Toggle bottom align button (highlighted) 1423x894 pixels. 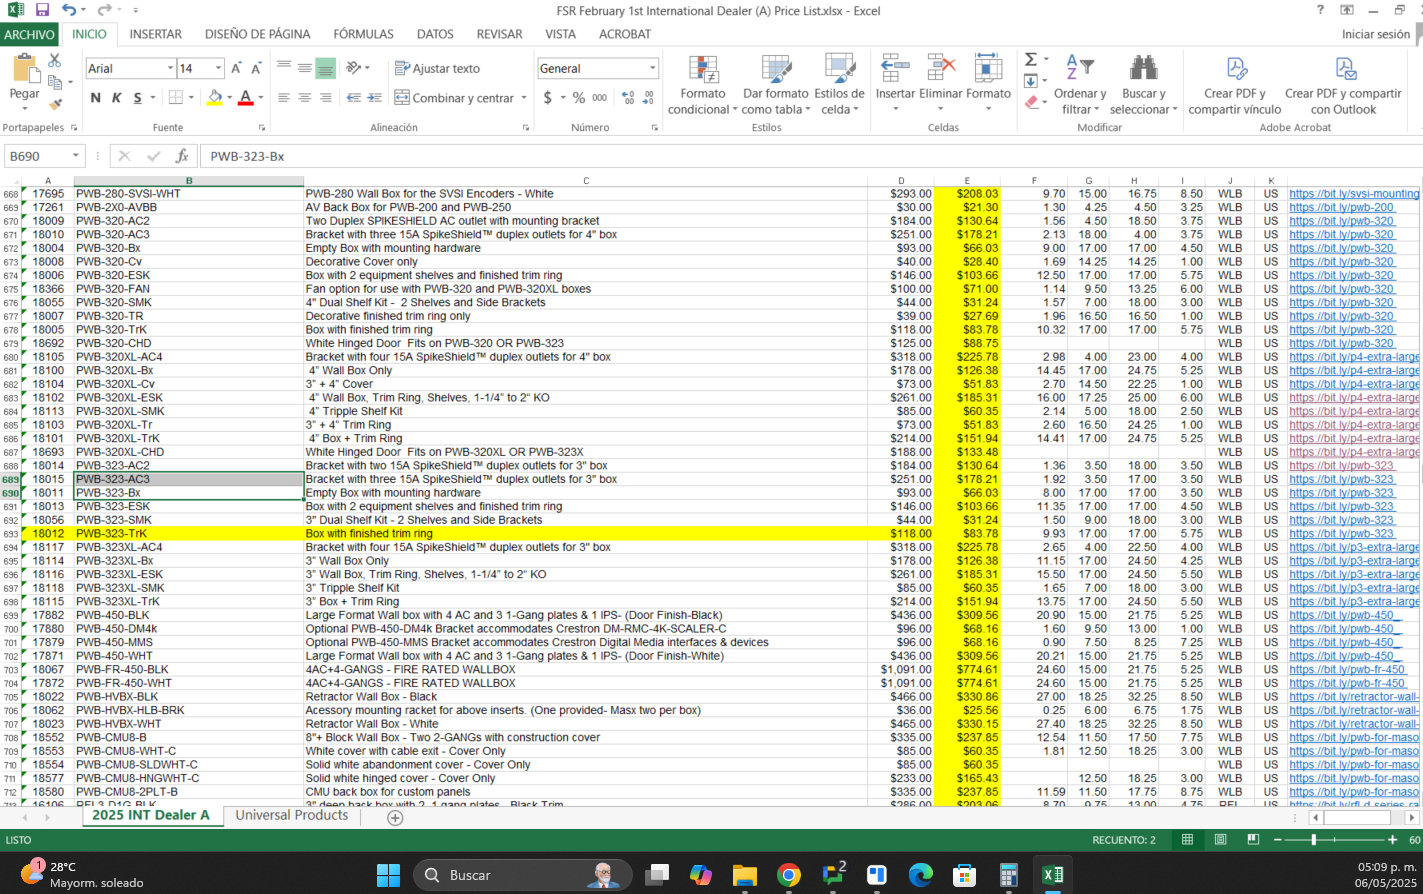pyautogui.click(x=326, y=68)
